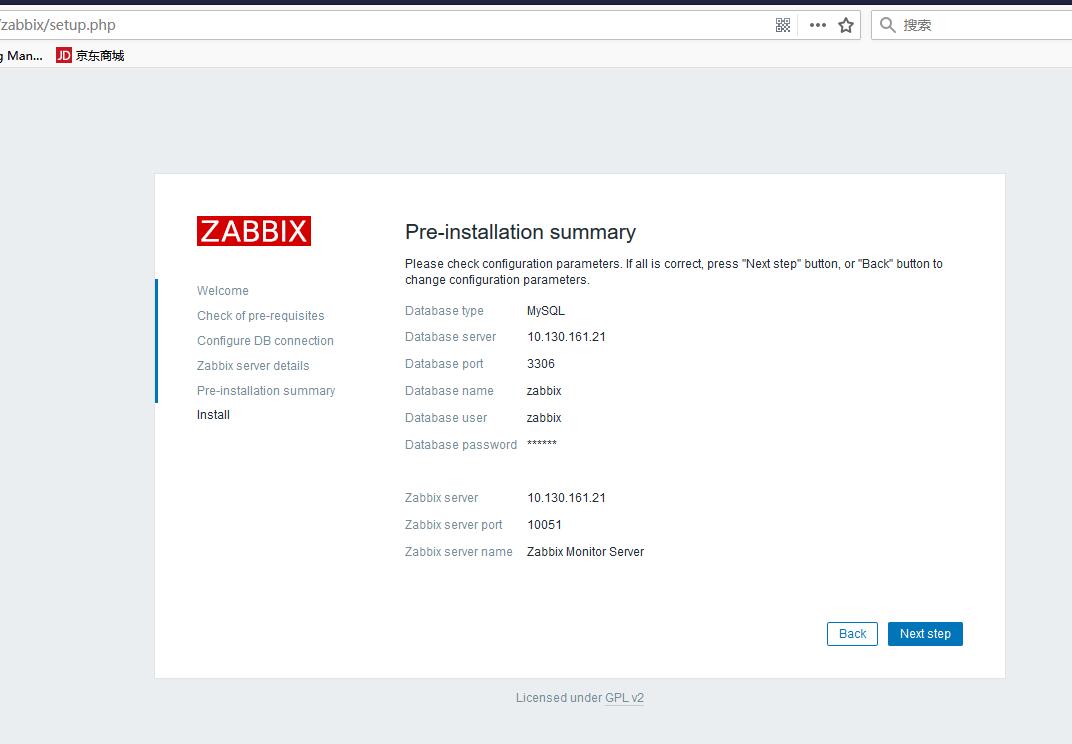
Task: Select Pre-installation summary sidebar step
Action: click(x=266, y=390)
